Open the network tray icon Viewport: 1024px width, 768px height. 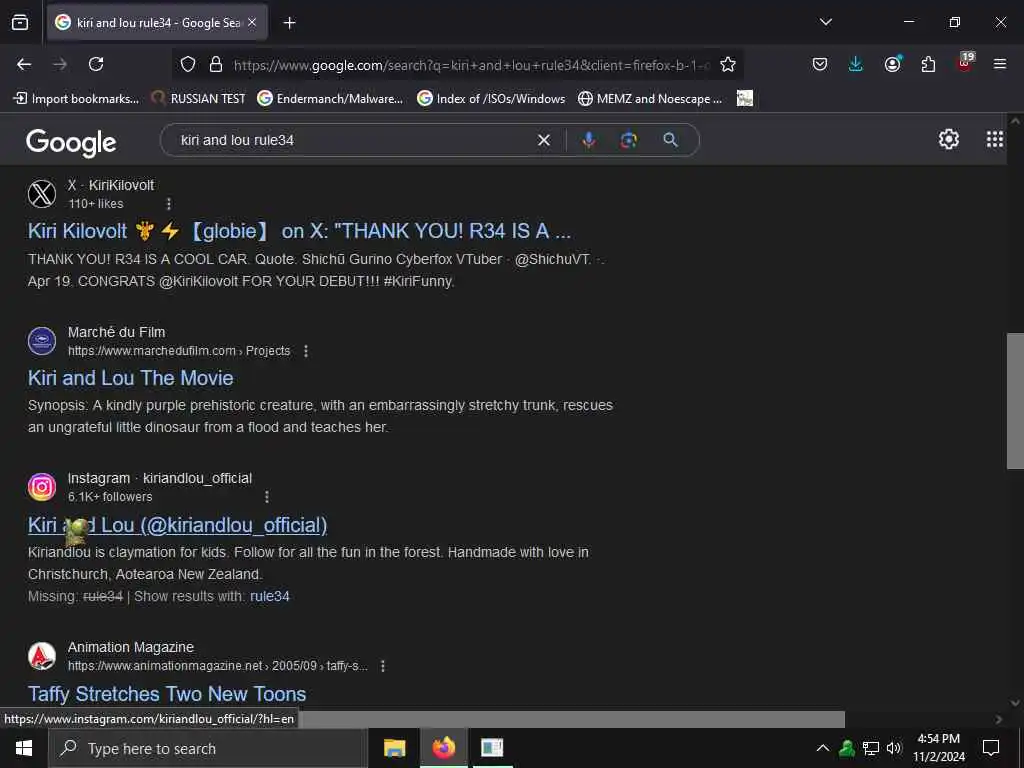click(x=871, y=748)
